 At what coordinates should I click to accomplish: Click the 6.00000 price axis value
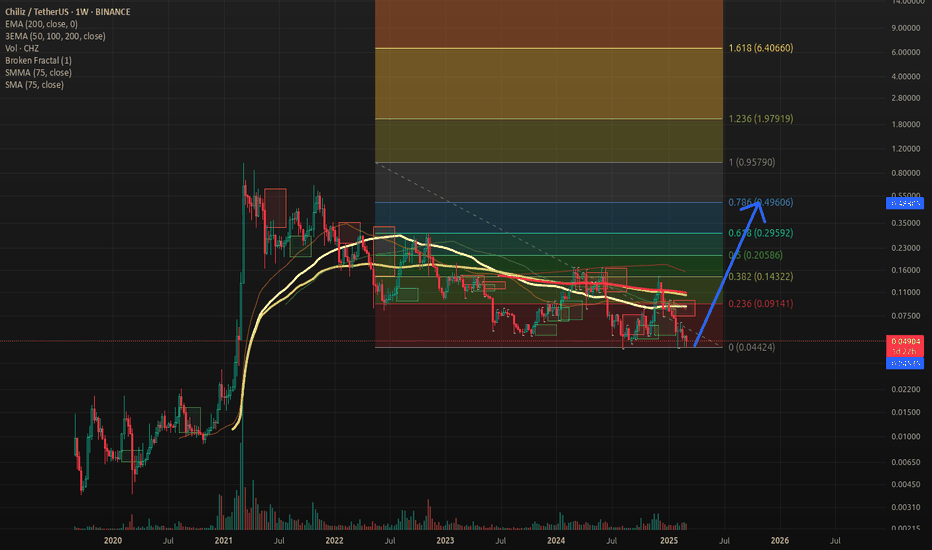(906, 52)
